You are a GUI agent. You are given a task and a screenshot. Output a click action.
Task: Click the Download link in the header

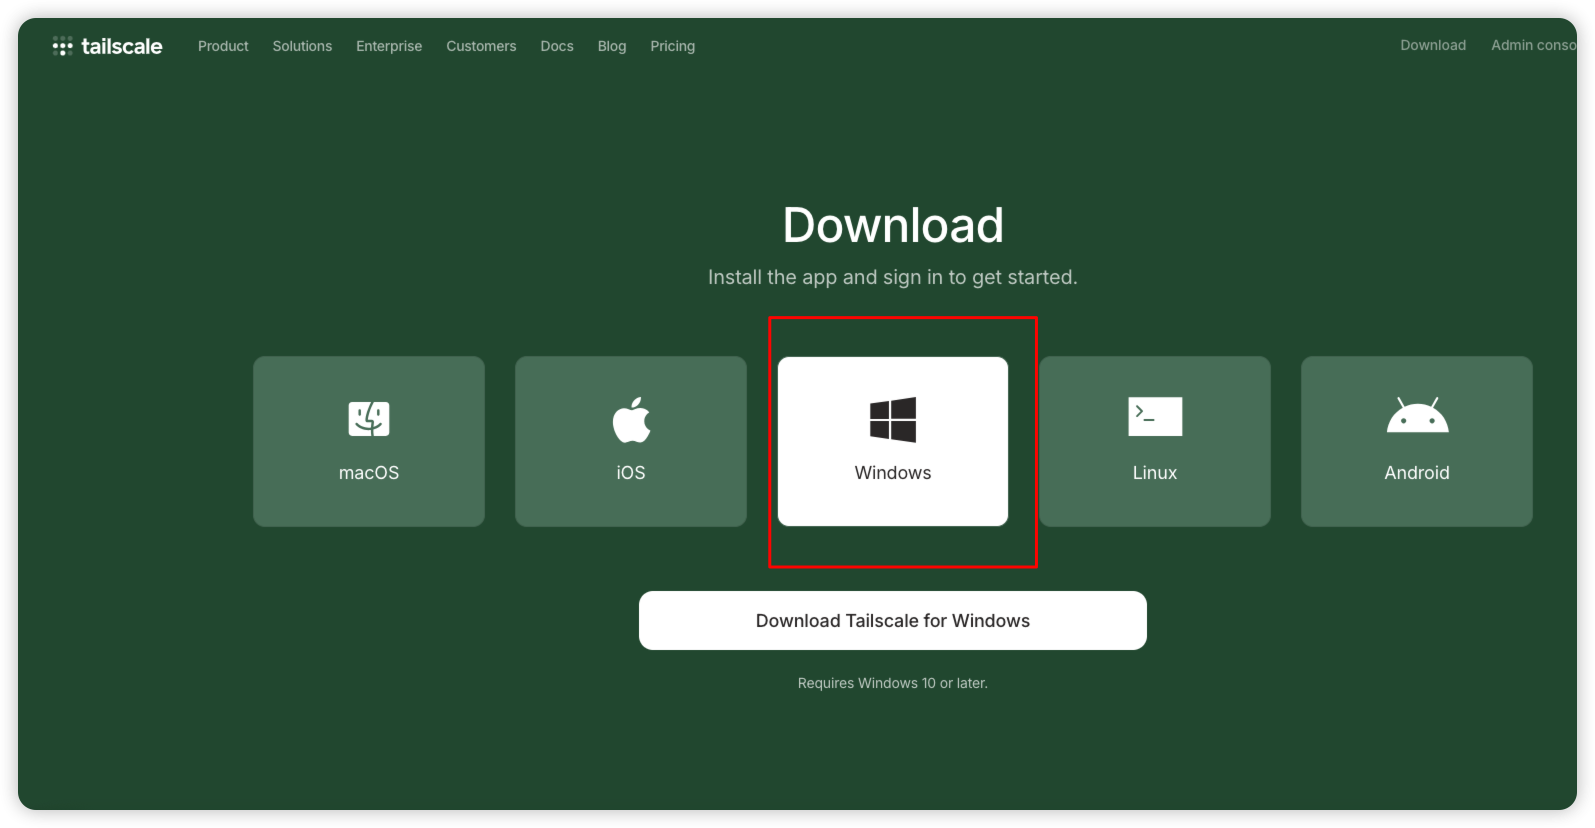coord(1433,45)
